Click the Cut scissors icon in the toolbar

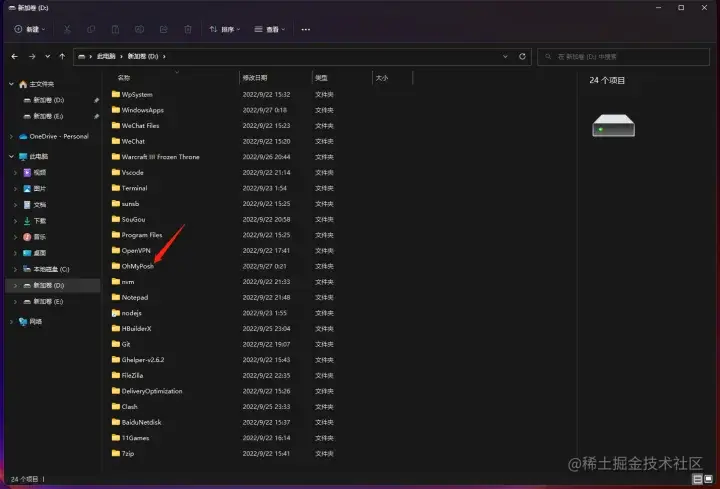pos(67,29)
